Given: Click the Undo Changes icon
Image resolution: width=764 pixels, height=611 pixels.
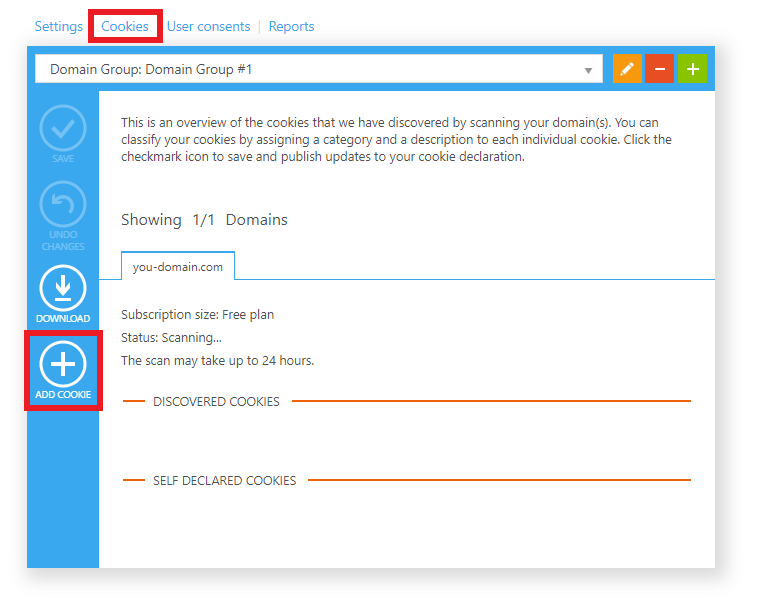Looking at the screenshot, I should click(x=63, y=204).
